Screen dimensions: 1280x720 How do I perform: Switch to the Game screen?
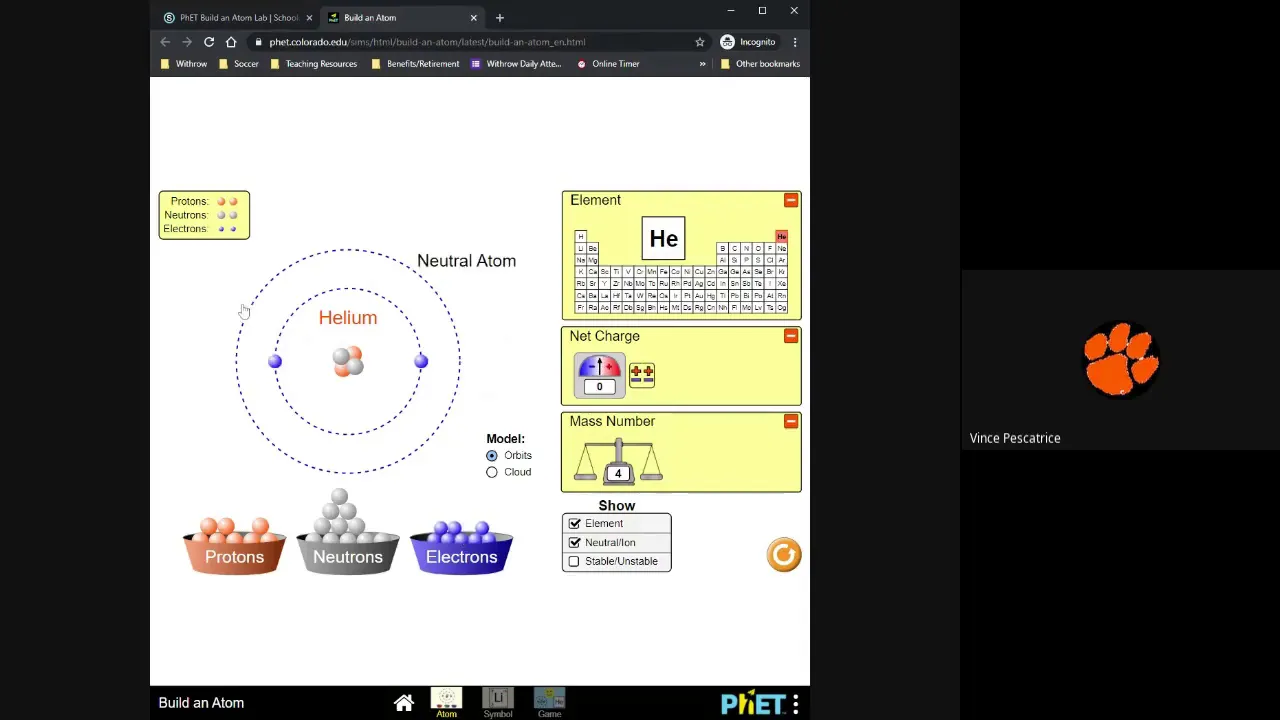(x=549, y=703)
